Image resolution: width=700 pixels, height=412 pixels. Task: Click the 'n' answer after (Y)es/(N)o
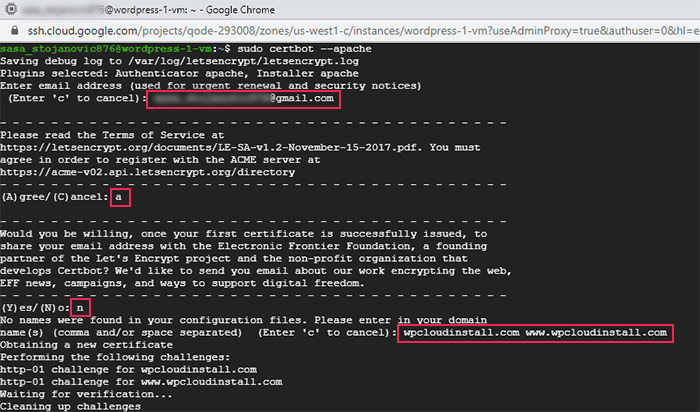click(80, 308)
